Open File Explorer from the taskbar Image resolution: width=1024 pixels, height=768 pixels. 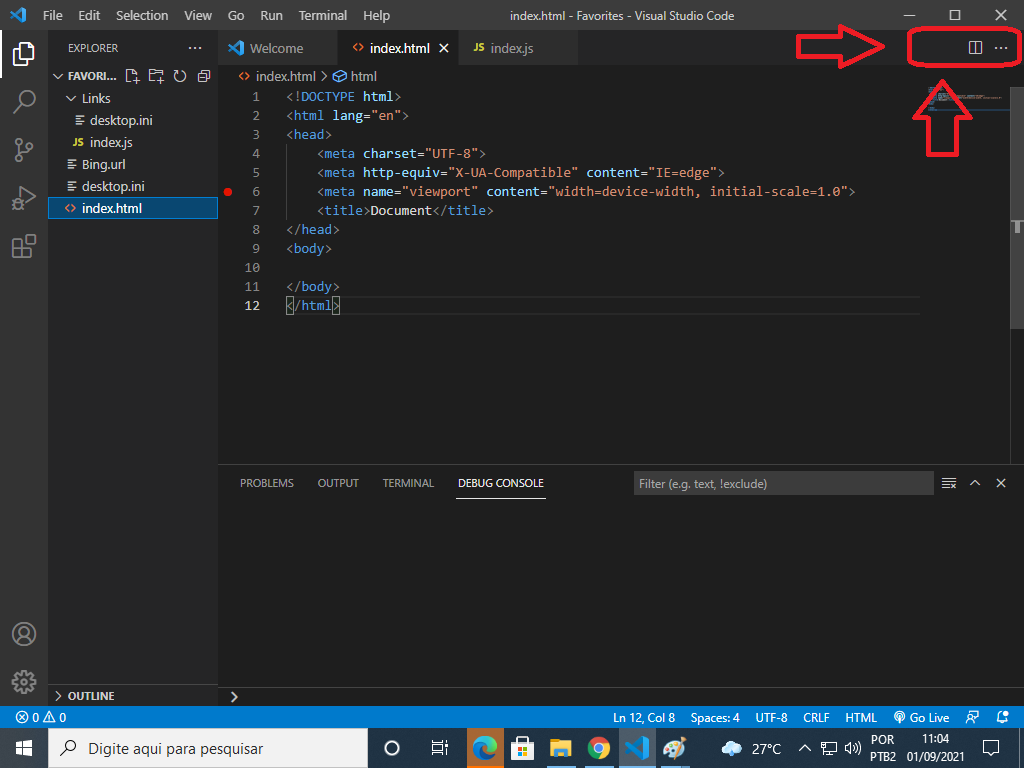click(560, 748)
